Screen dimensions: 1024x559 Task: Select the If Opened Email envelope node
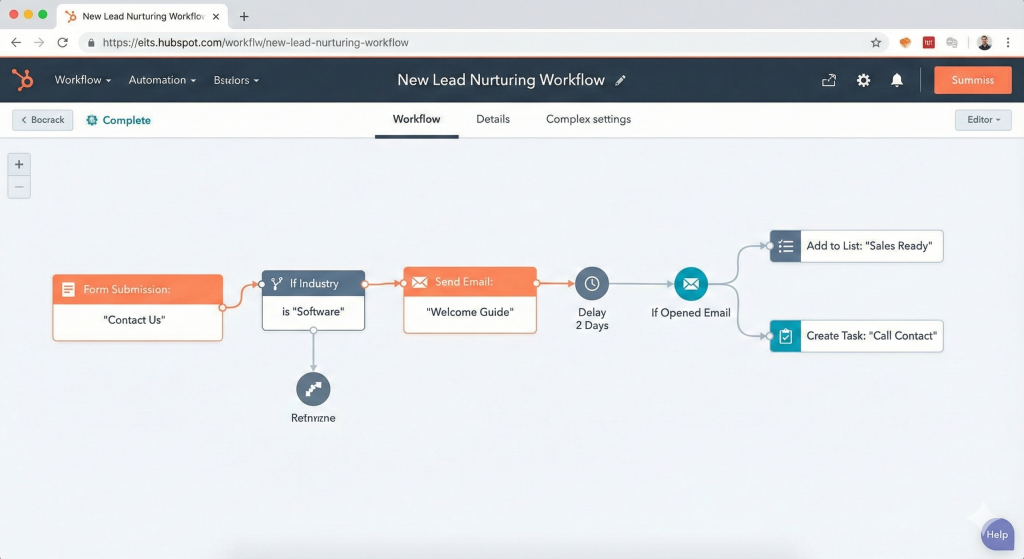coord(690,284)
